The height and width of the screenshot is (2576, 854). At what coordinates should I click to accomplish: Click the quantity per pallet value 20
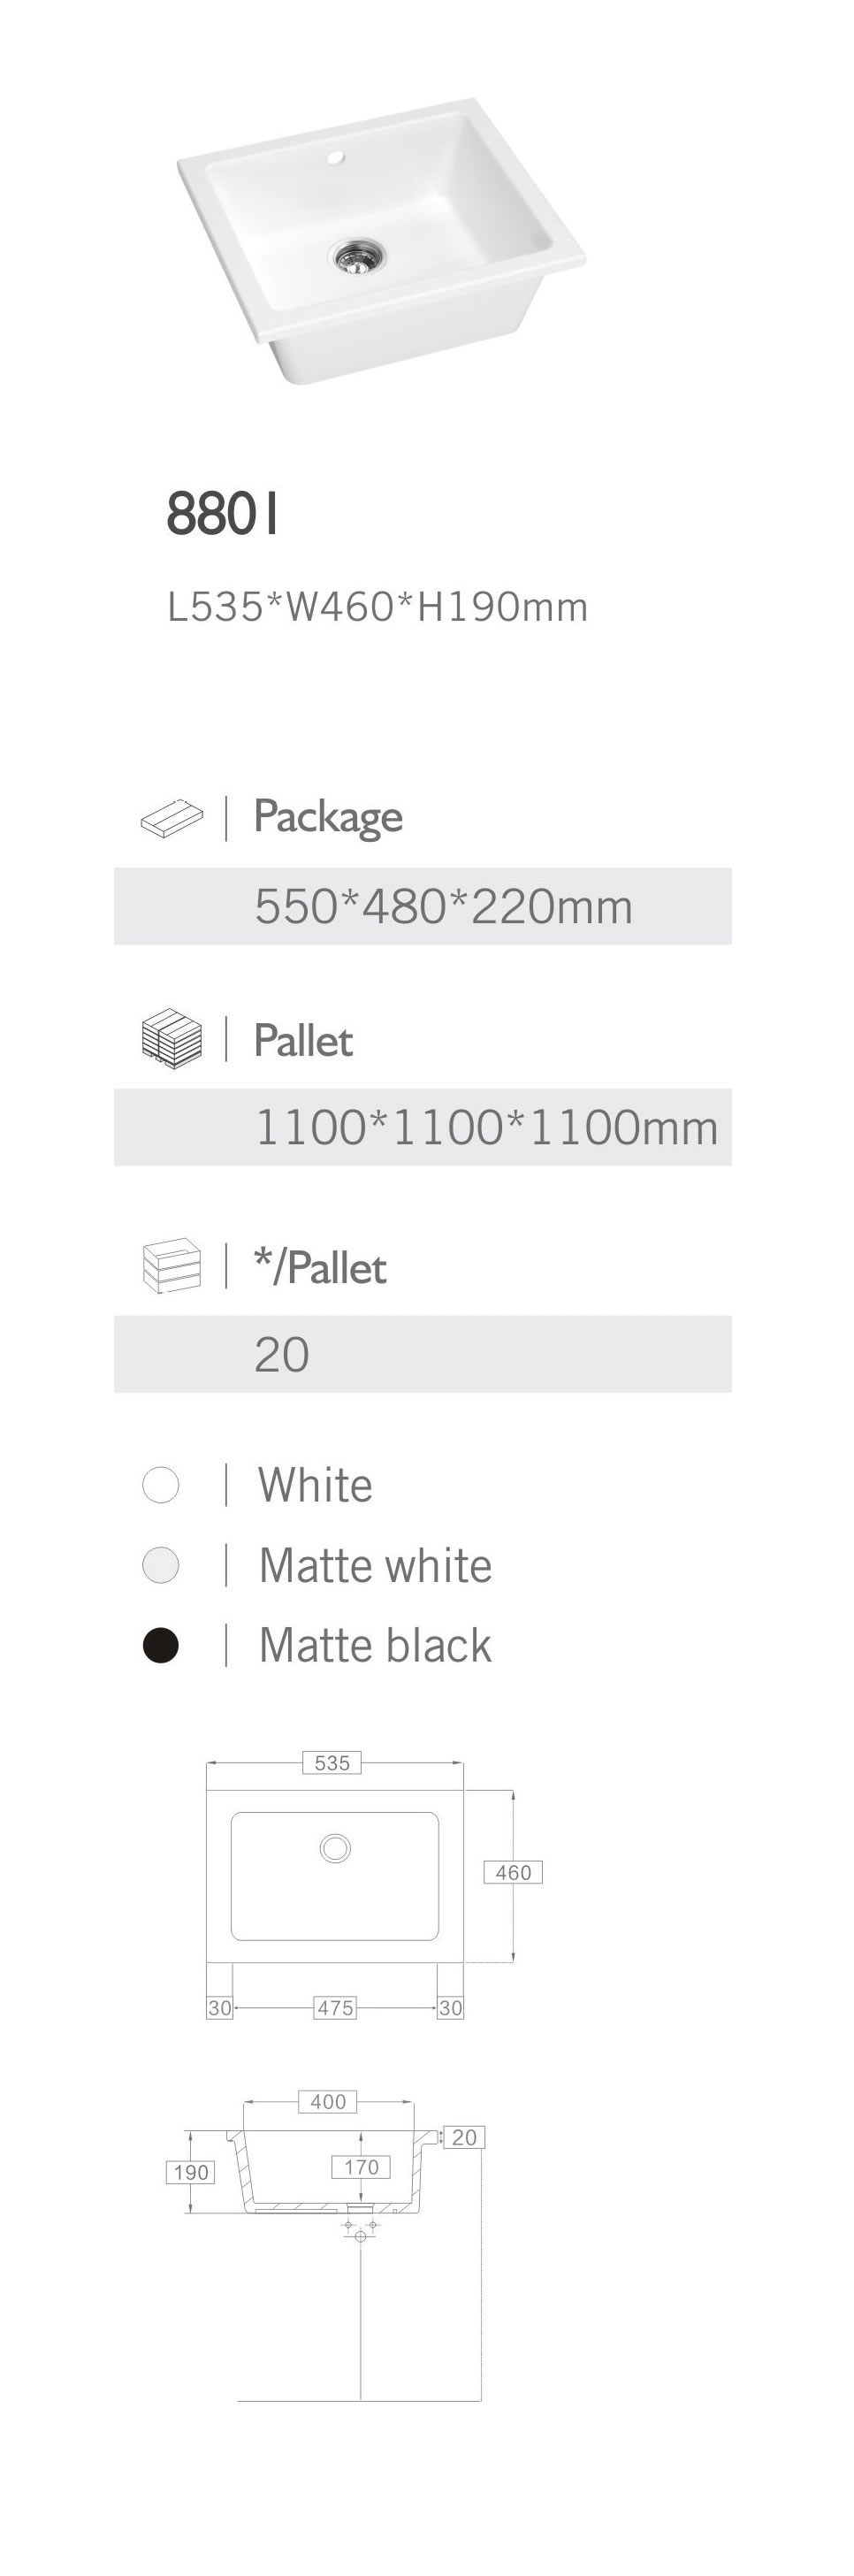(282, 1355)
